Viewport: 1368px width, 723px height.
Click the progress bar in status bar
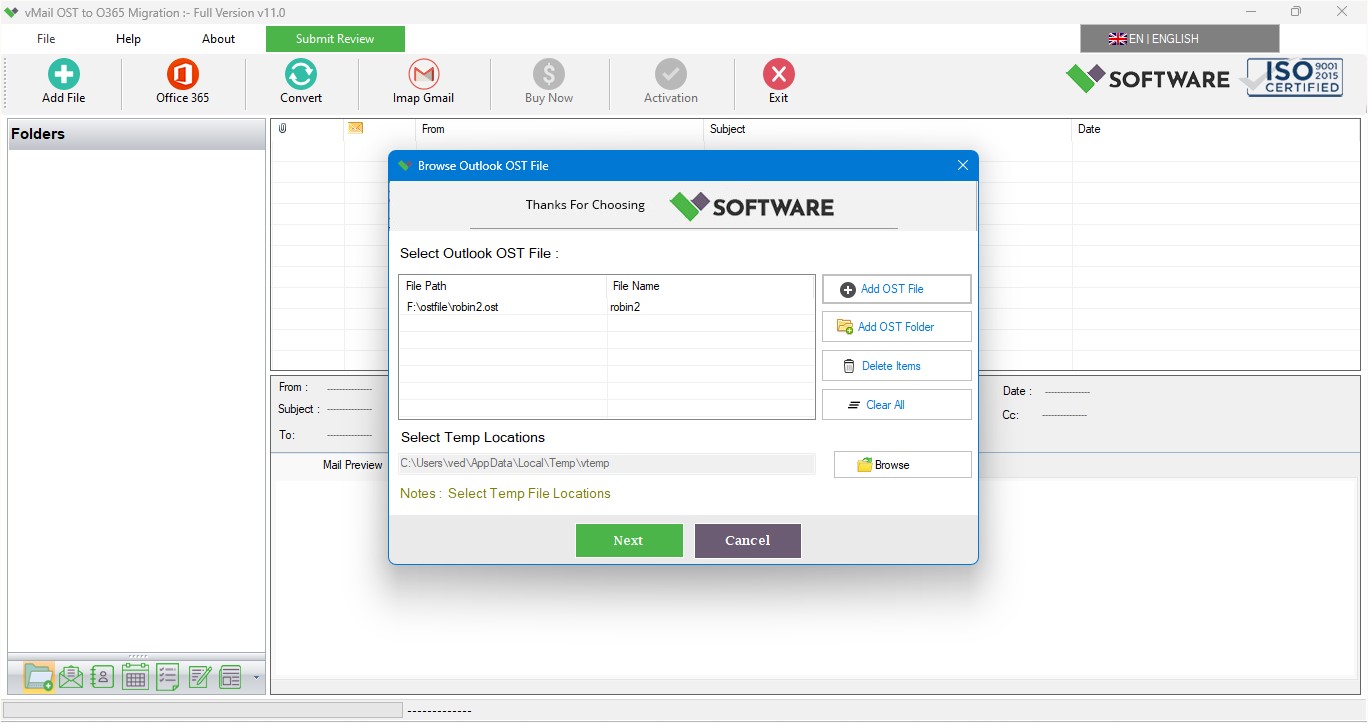coord(203,710)
